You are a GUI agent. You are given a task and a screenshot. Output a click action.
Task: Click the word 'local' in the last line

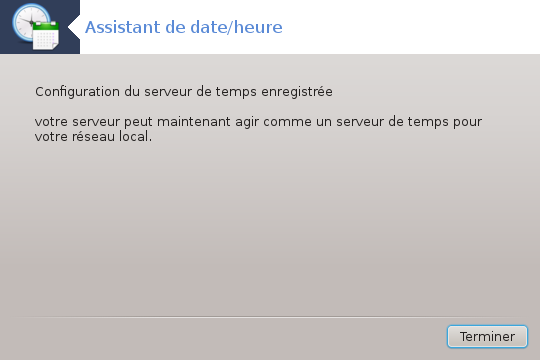click(134, 136)
